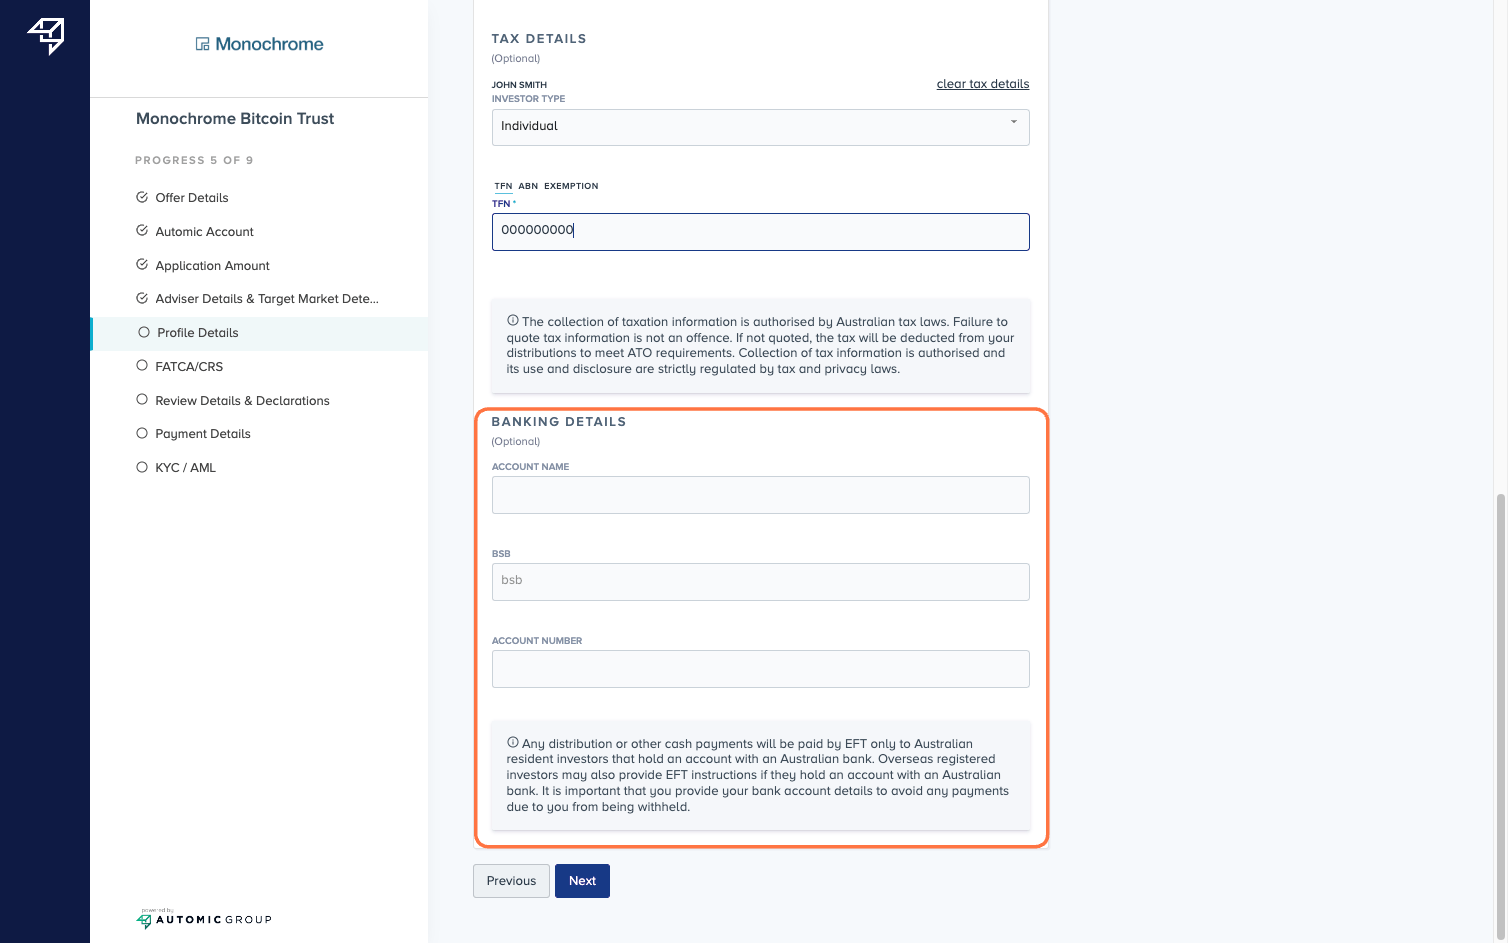
Task: Focus the TFN input field
Action: (760, 232)
